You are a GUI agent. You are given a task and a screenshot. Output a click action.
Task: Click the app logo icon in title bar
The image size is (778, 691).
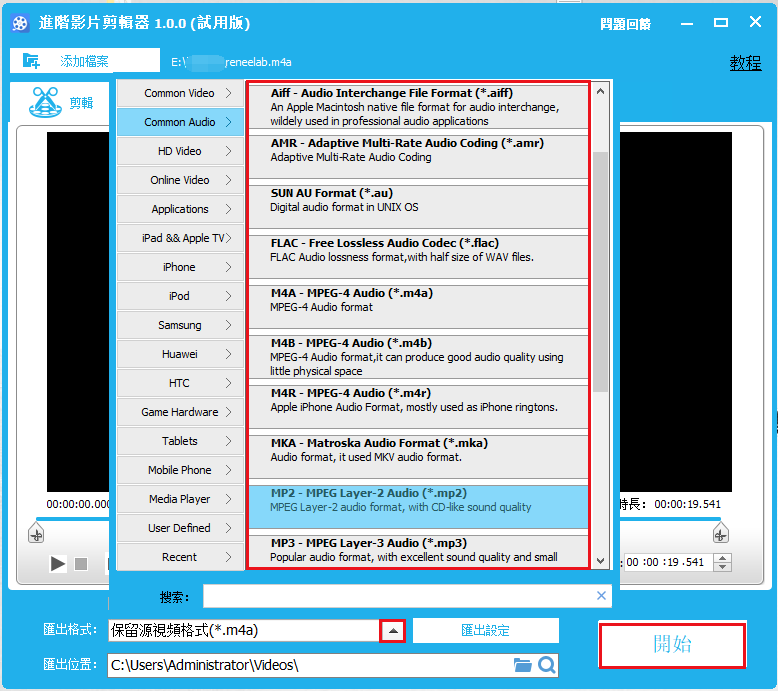click(20, 23)
